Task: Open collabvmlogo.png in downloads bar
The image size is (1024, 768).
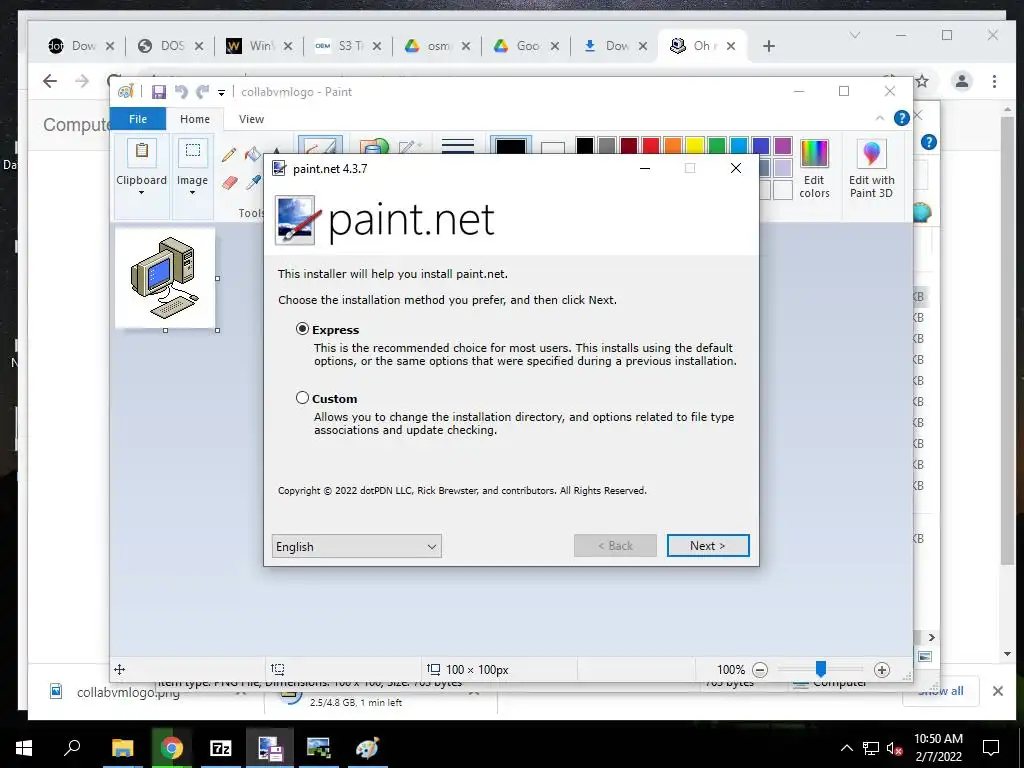Action: tap(127, 692)
